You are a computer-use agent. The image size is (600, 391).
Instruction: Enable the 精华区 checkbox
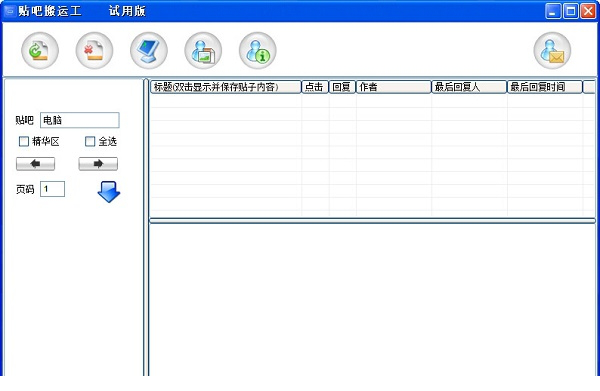pos(24,142)
